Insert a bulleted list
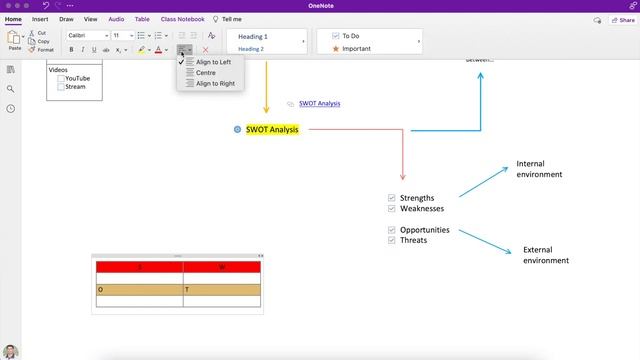The width and height of the screenshot is (640, 360). (x=141, y=36)
